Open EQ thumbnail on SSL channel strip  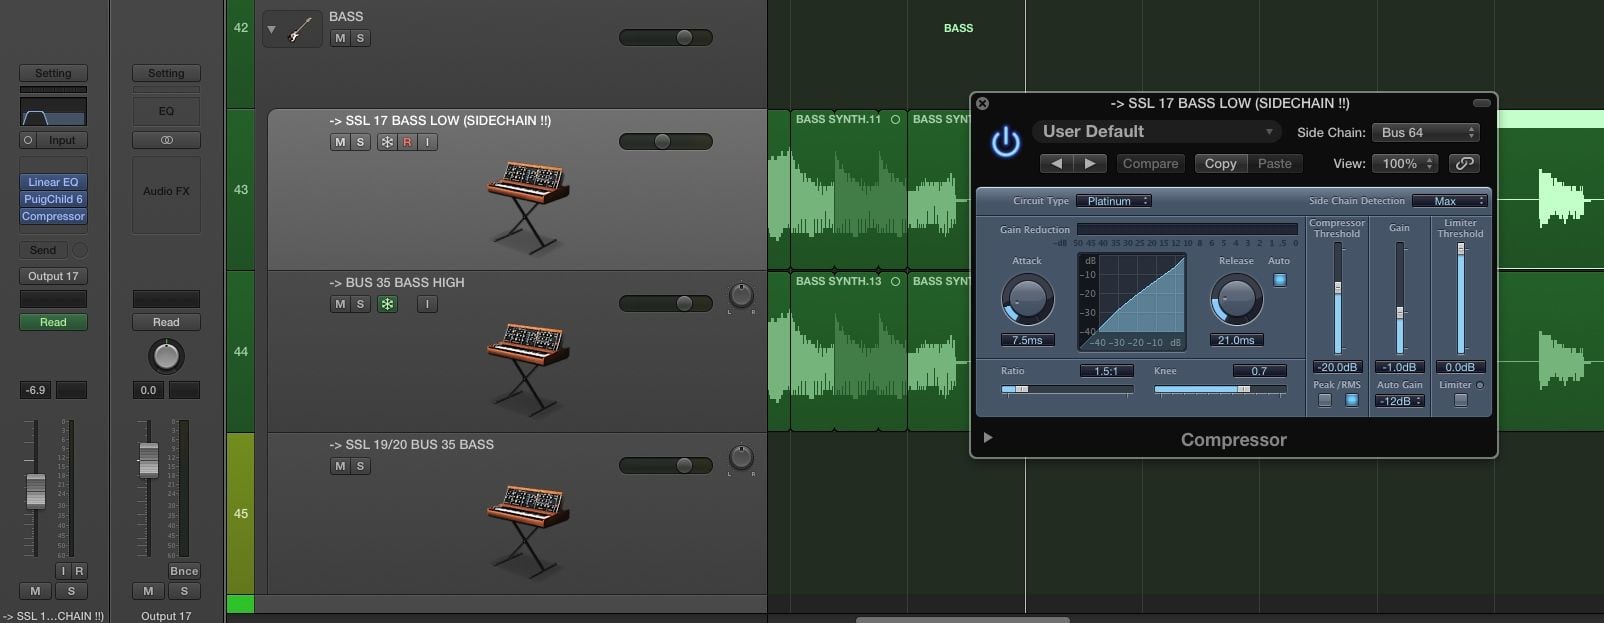(53, 111)
